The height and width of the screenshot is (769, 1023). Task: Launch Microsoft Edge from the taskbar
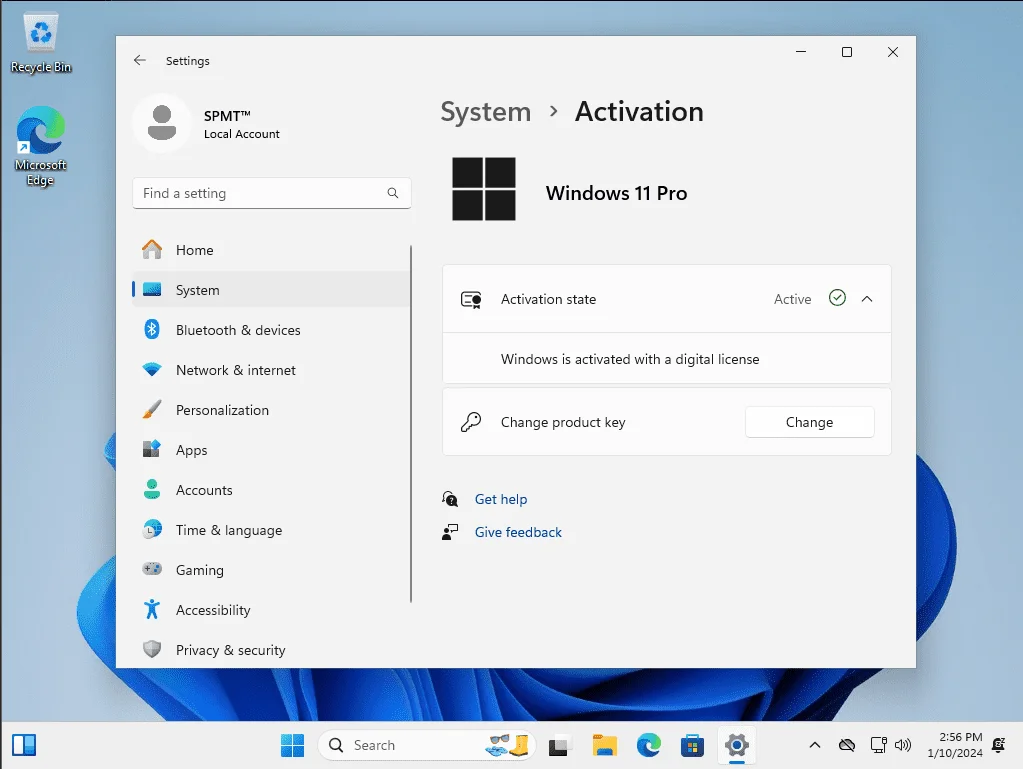tap(649, 745)
